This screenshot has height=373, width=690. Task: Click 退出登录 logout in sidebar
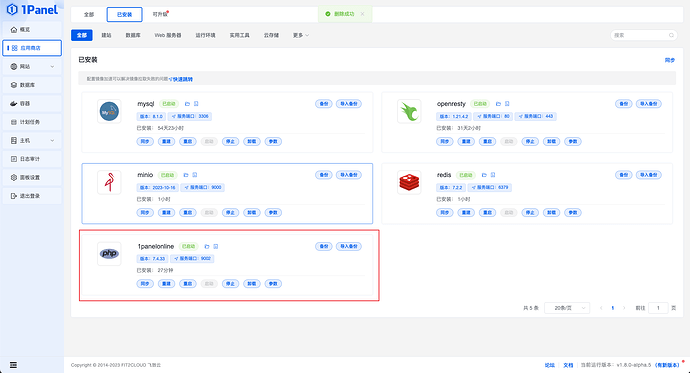[32, 196]
